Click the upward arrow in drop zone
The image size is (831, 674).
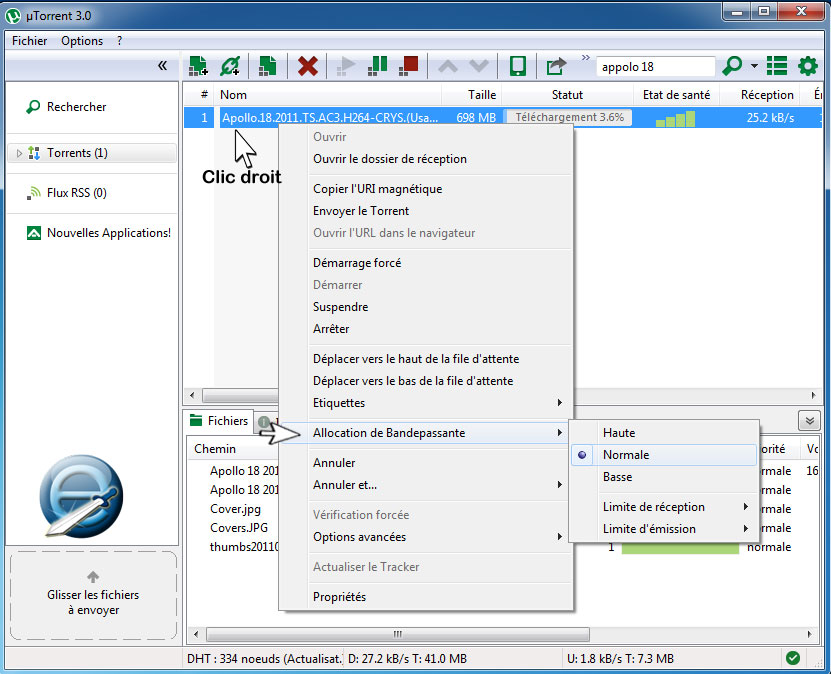[93, 577]
